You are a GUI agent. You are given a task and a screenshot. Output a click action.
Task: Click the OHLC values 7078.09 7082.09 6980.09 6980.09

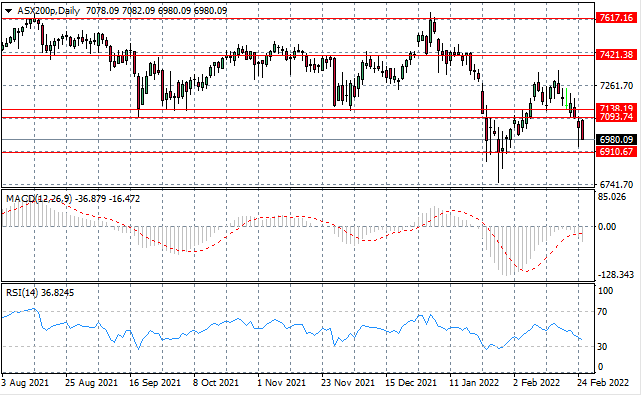[156, 11]
